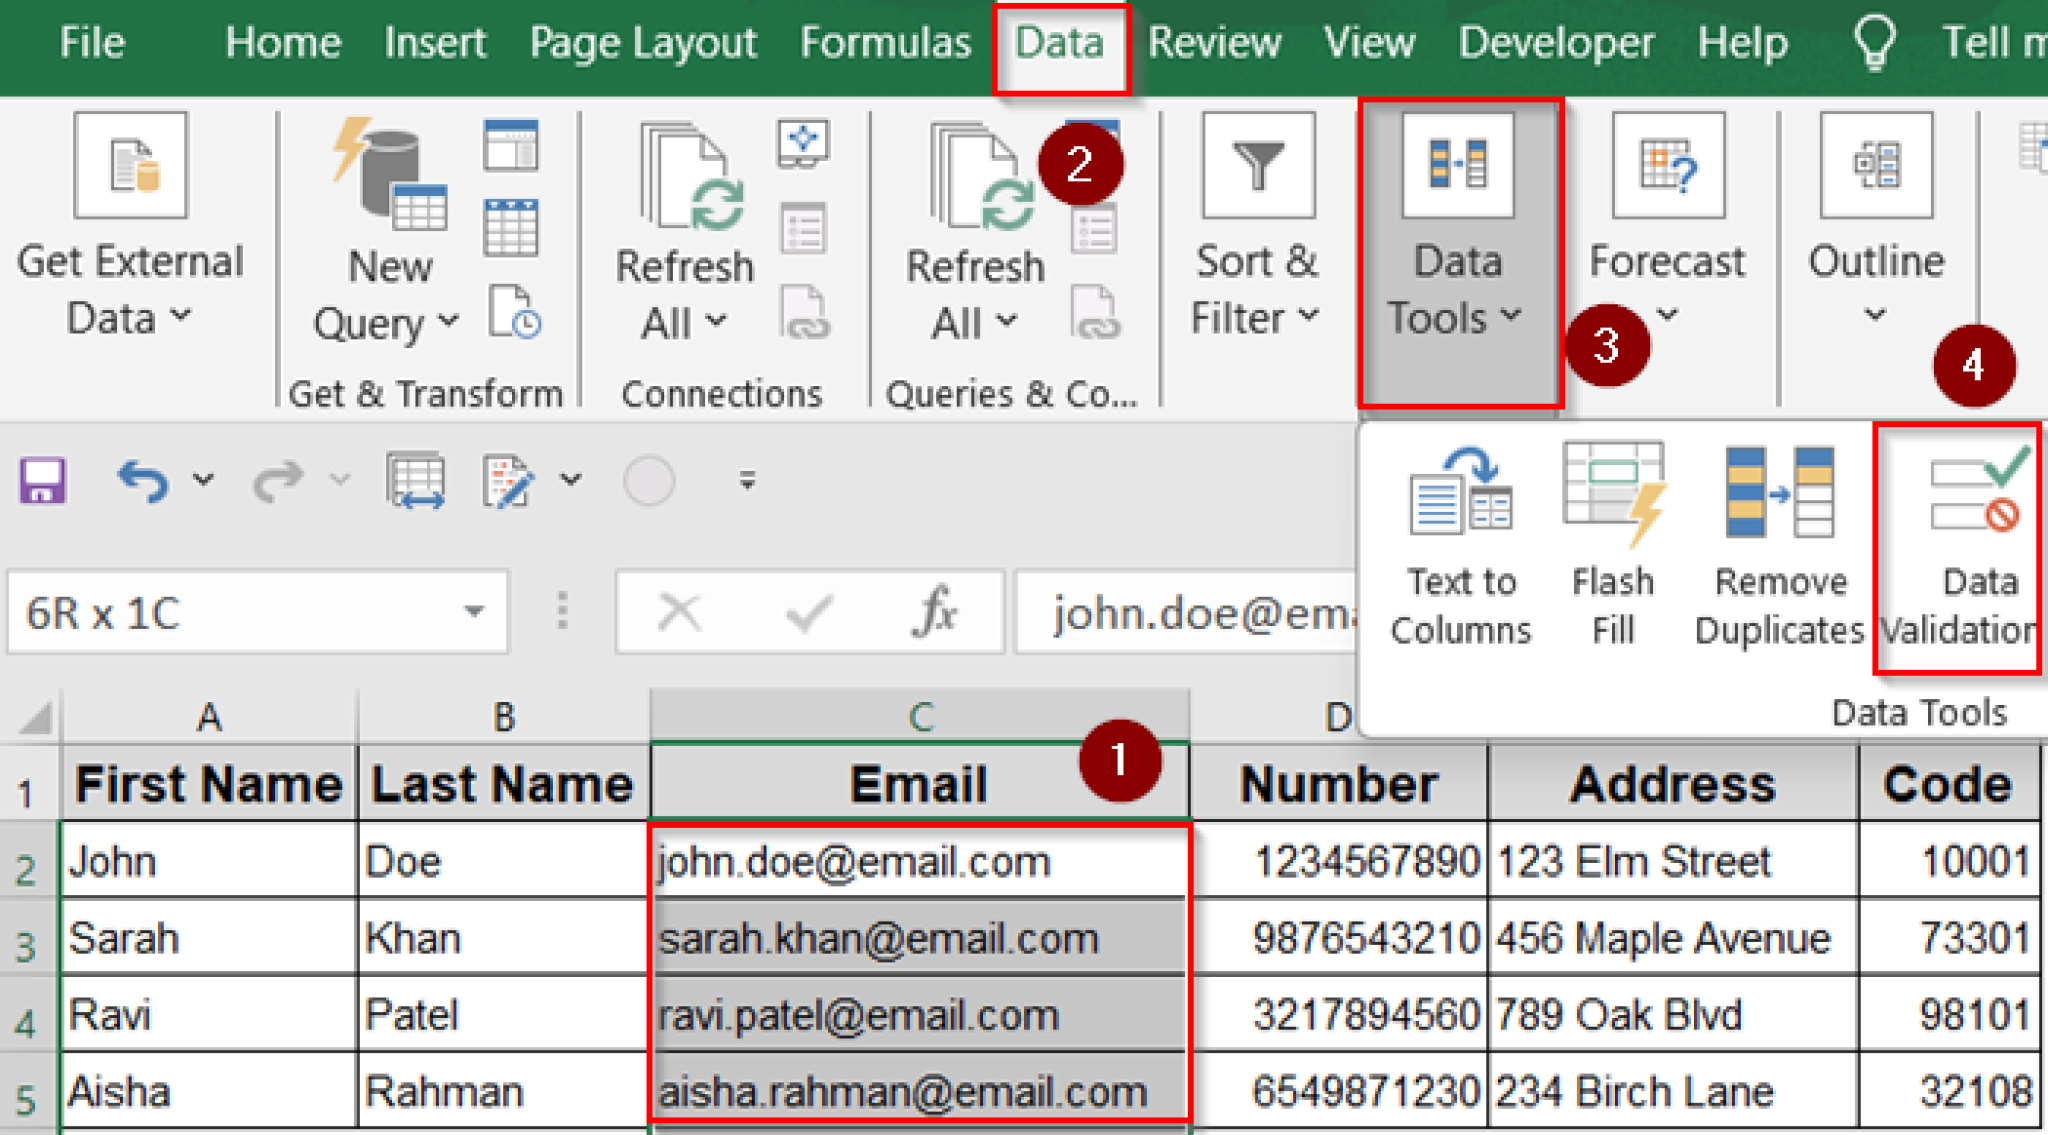Activate Flash Fill
Screen dimensions: 2048x1135
point(1612,550)
